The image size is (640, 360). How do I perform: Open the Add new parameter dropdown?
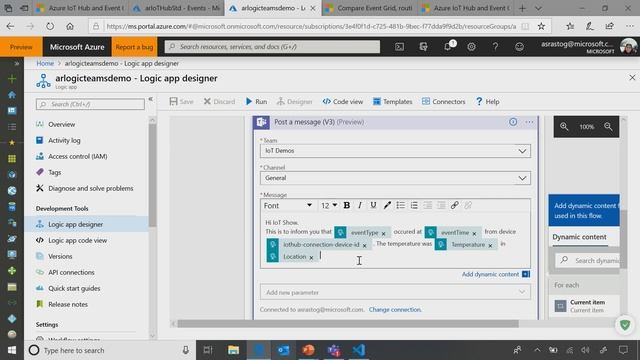tap(395, 292)
